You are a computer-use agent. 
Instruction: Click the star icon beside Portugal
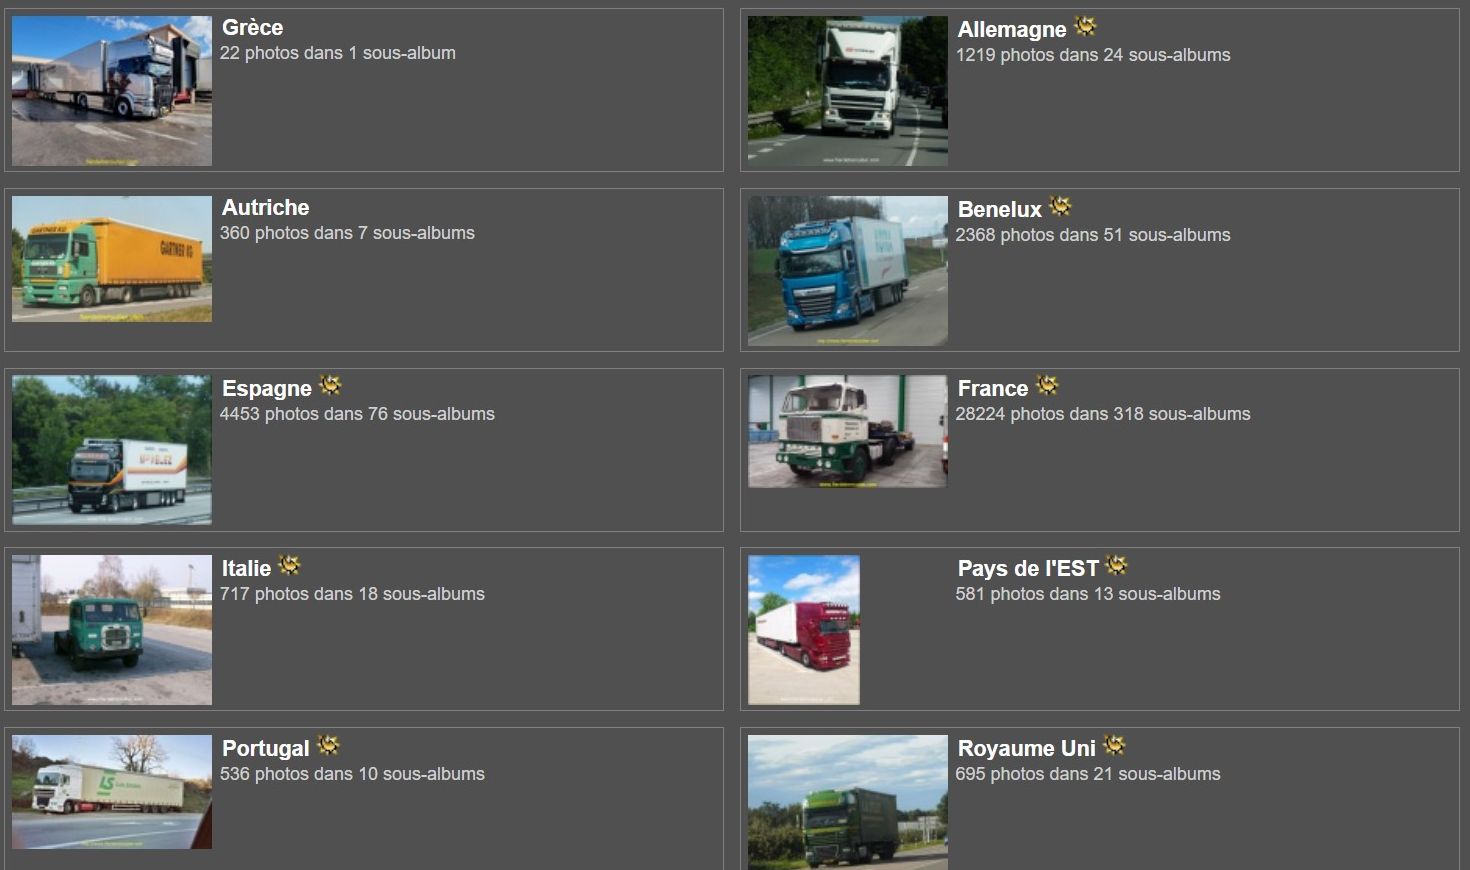click(x=328, y=746)
